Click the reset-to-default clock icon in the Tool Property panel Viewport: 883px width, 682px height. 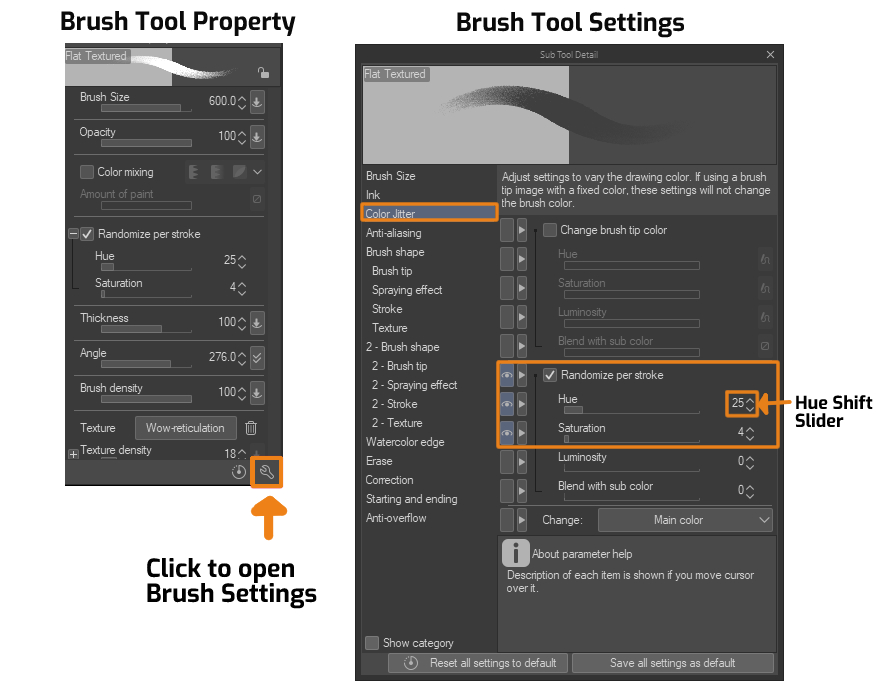(239, 472)
